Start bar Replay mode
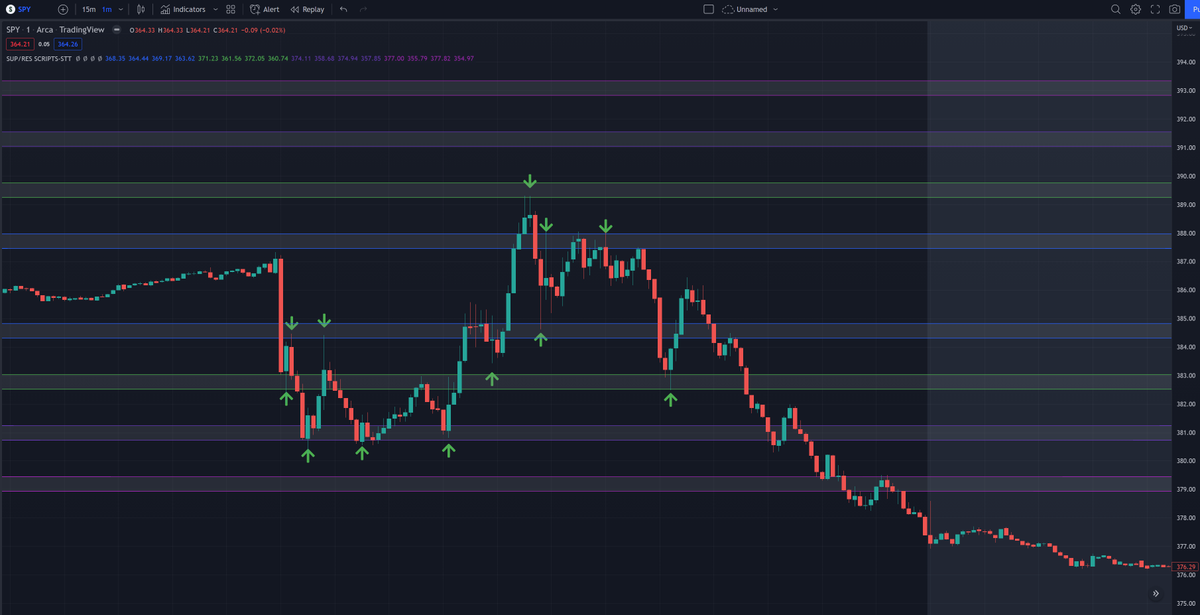 (307, 9)
